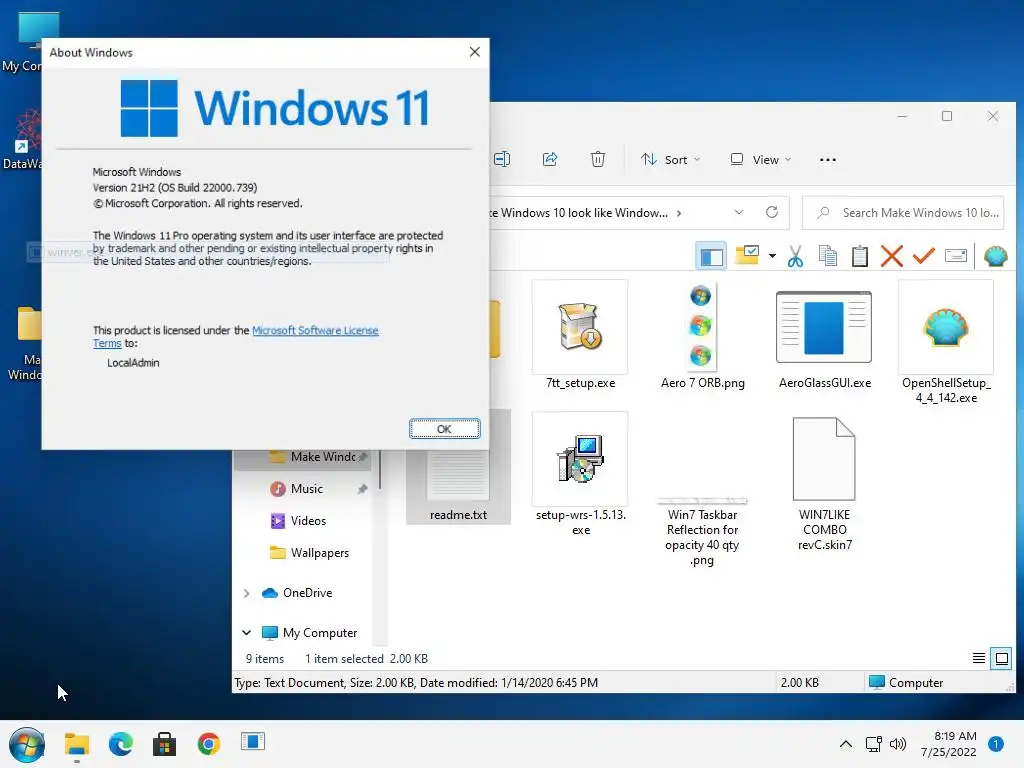
Task: Click the Search Make Windows 10 field
Action: coord(903,213)
